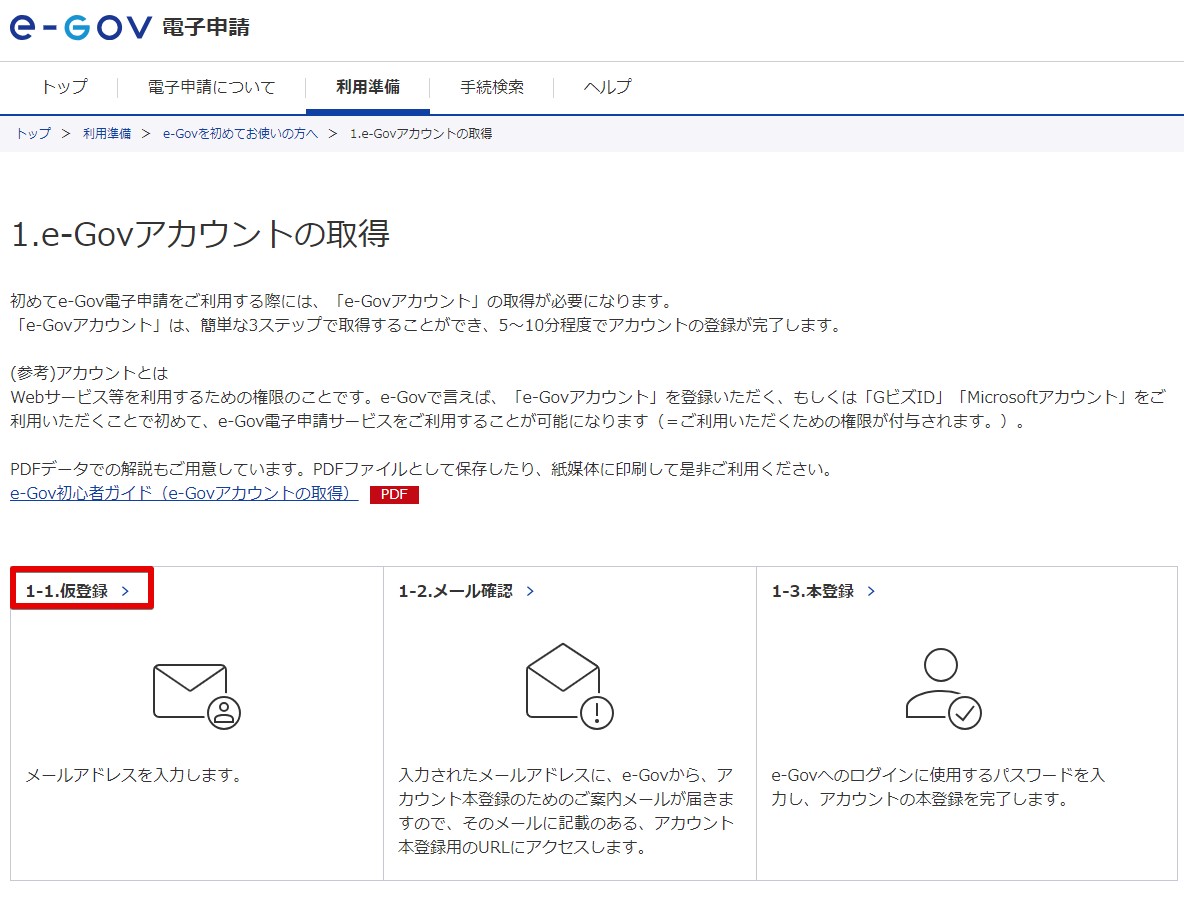
Task: Click the line starting 初めてe-Gov電子申請を
Action: pos(341,301)
